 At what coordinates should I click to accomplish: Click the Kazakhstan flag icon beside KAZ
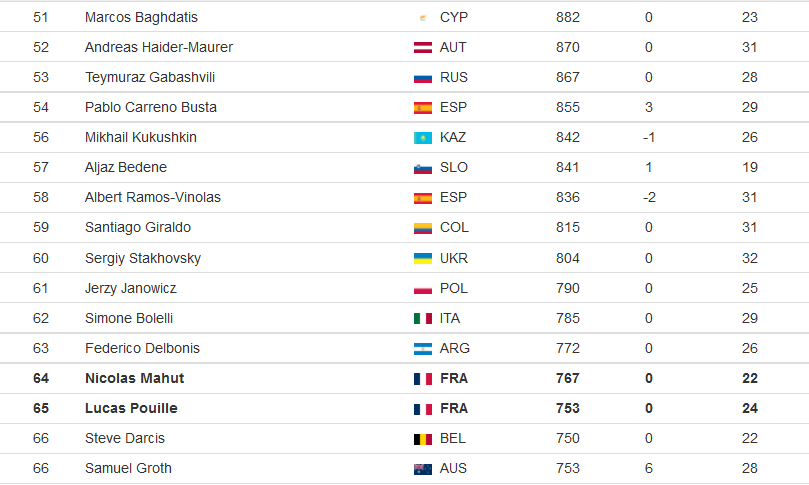point(423,138)
